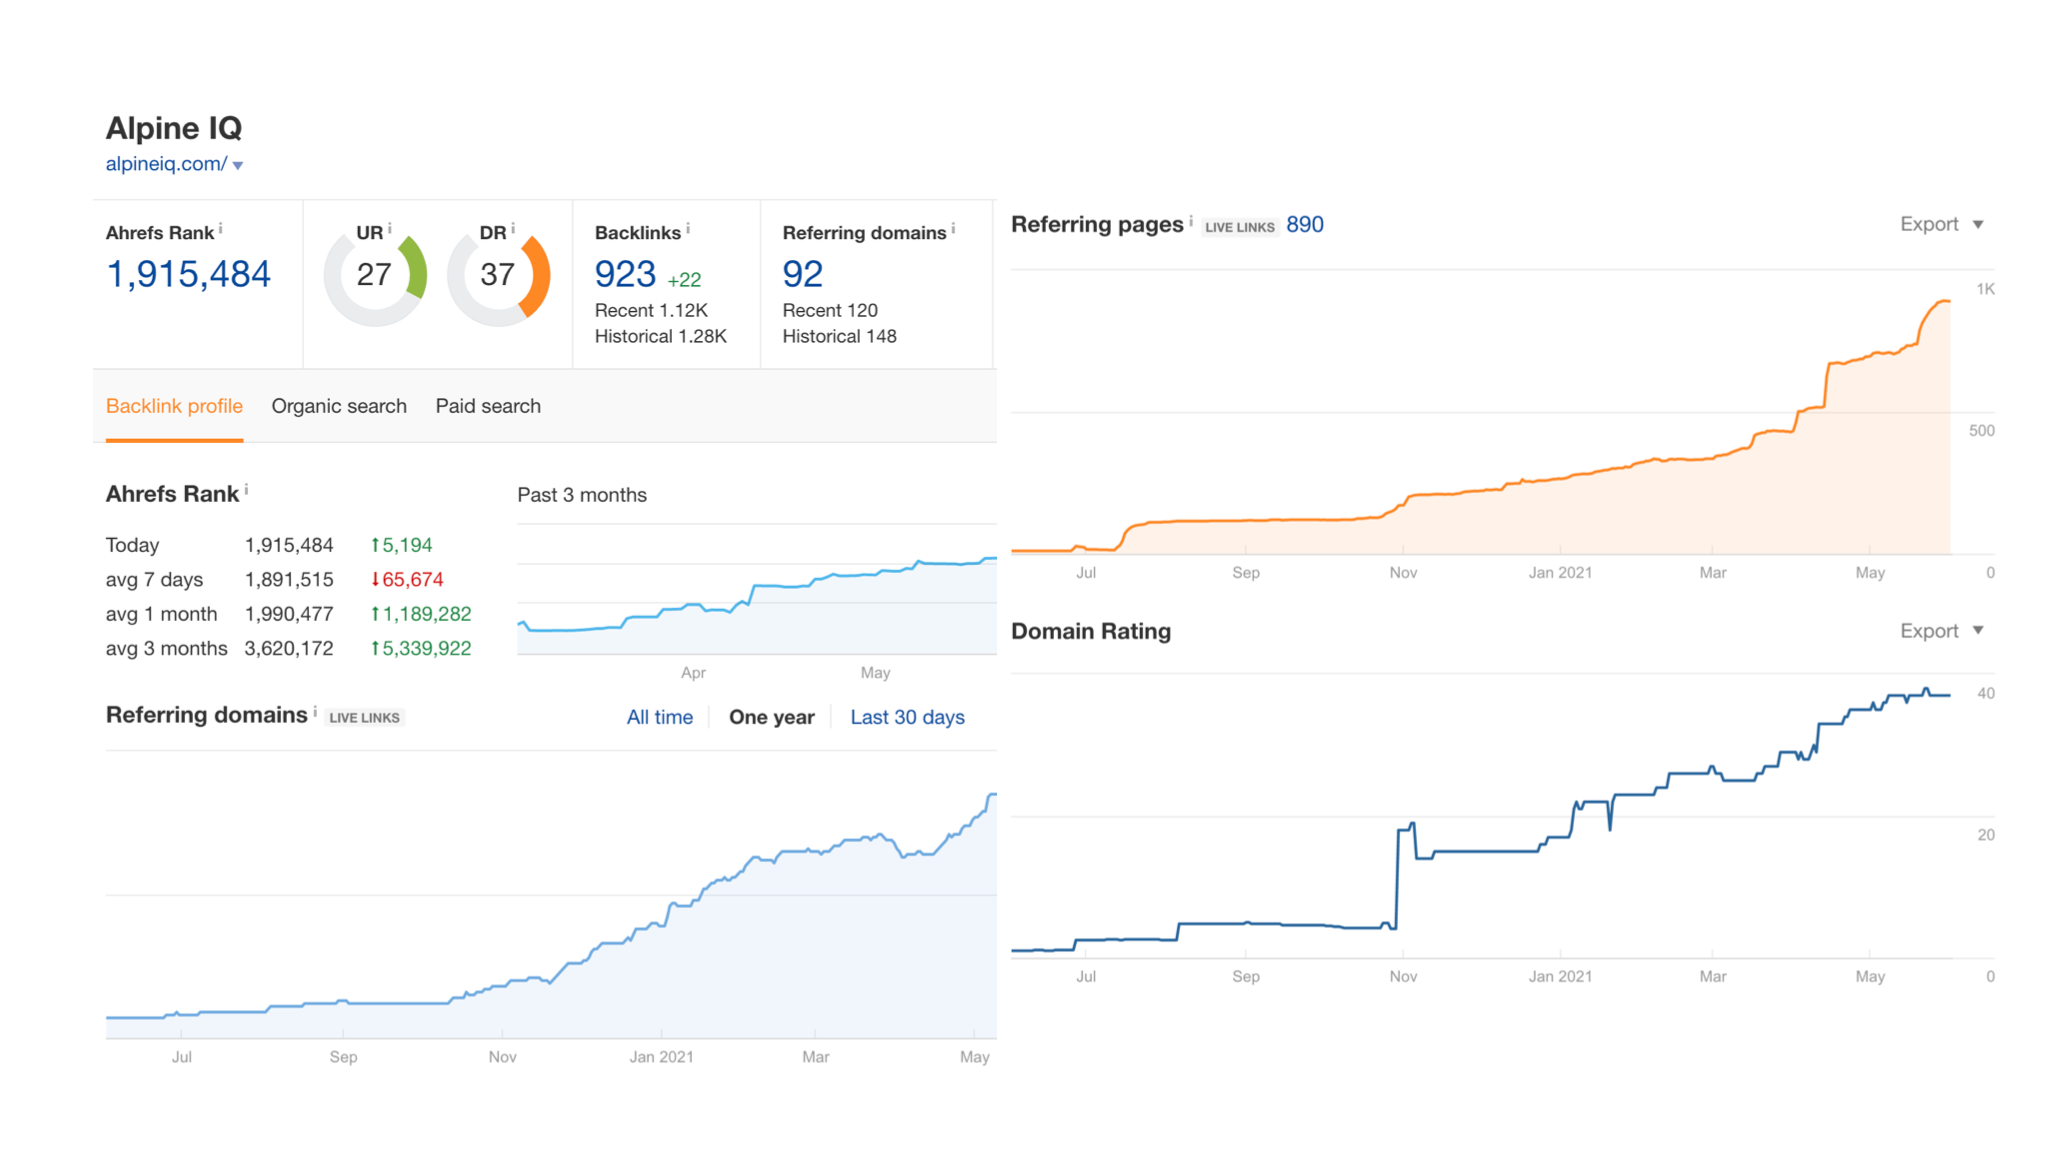Click the avg 3 months value 3,620,172
The image size is (2061, 1150).
[x=289, y=648]
